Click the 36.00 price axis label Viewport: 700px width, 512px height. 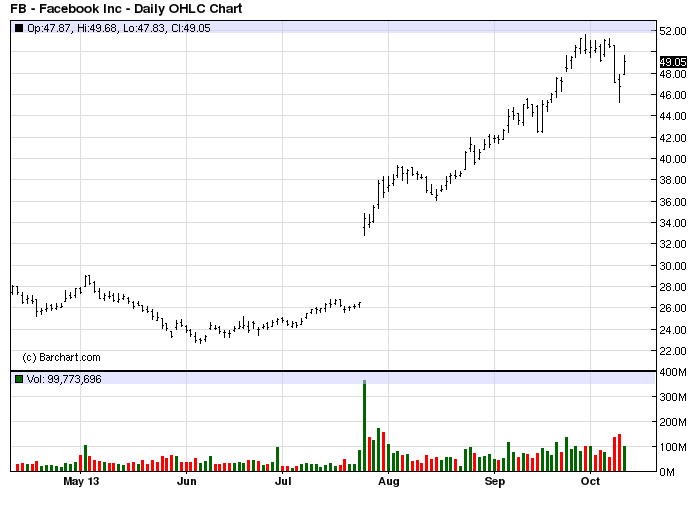tap(673, 201)
